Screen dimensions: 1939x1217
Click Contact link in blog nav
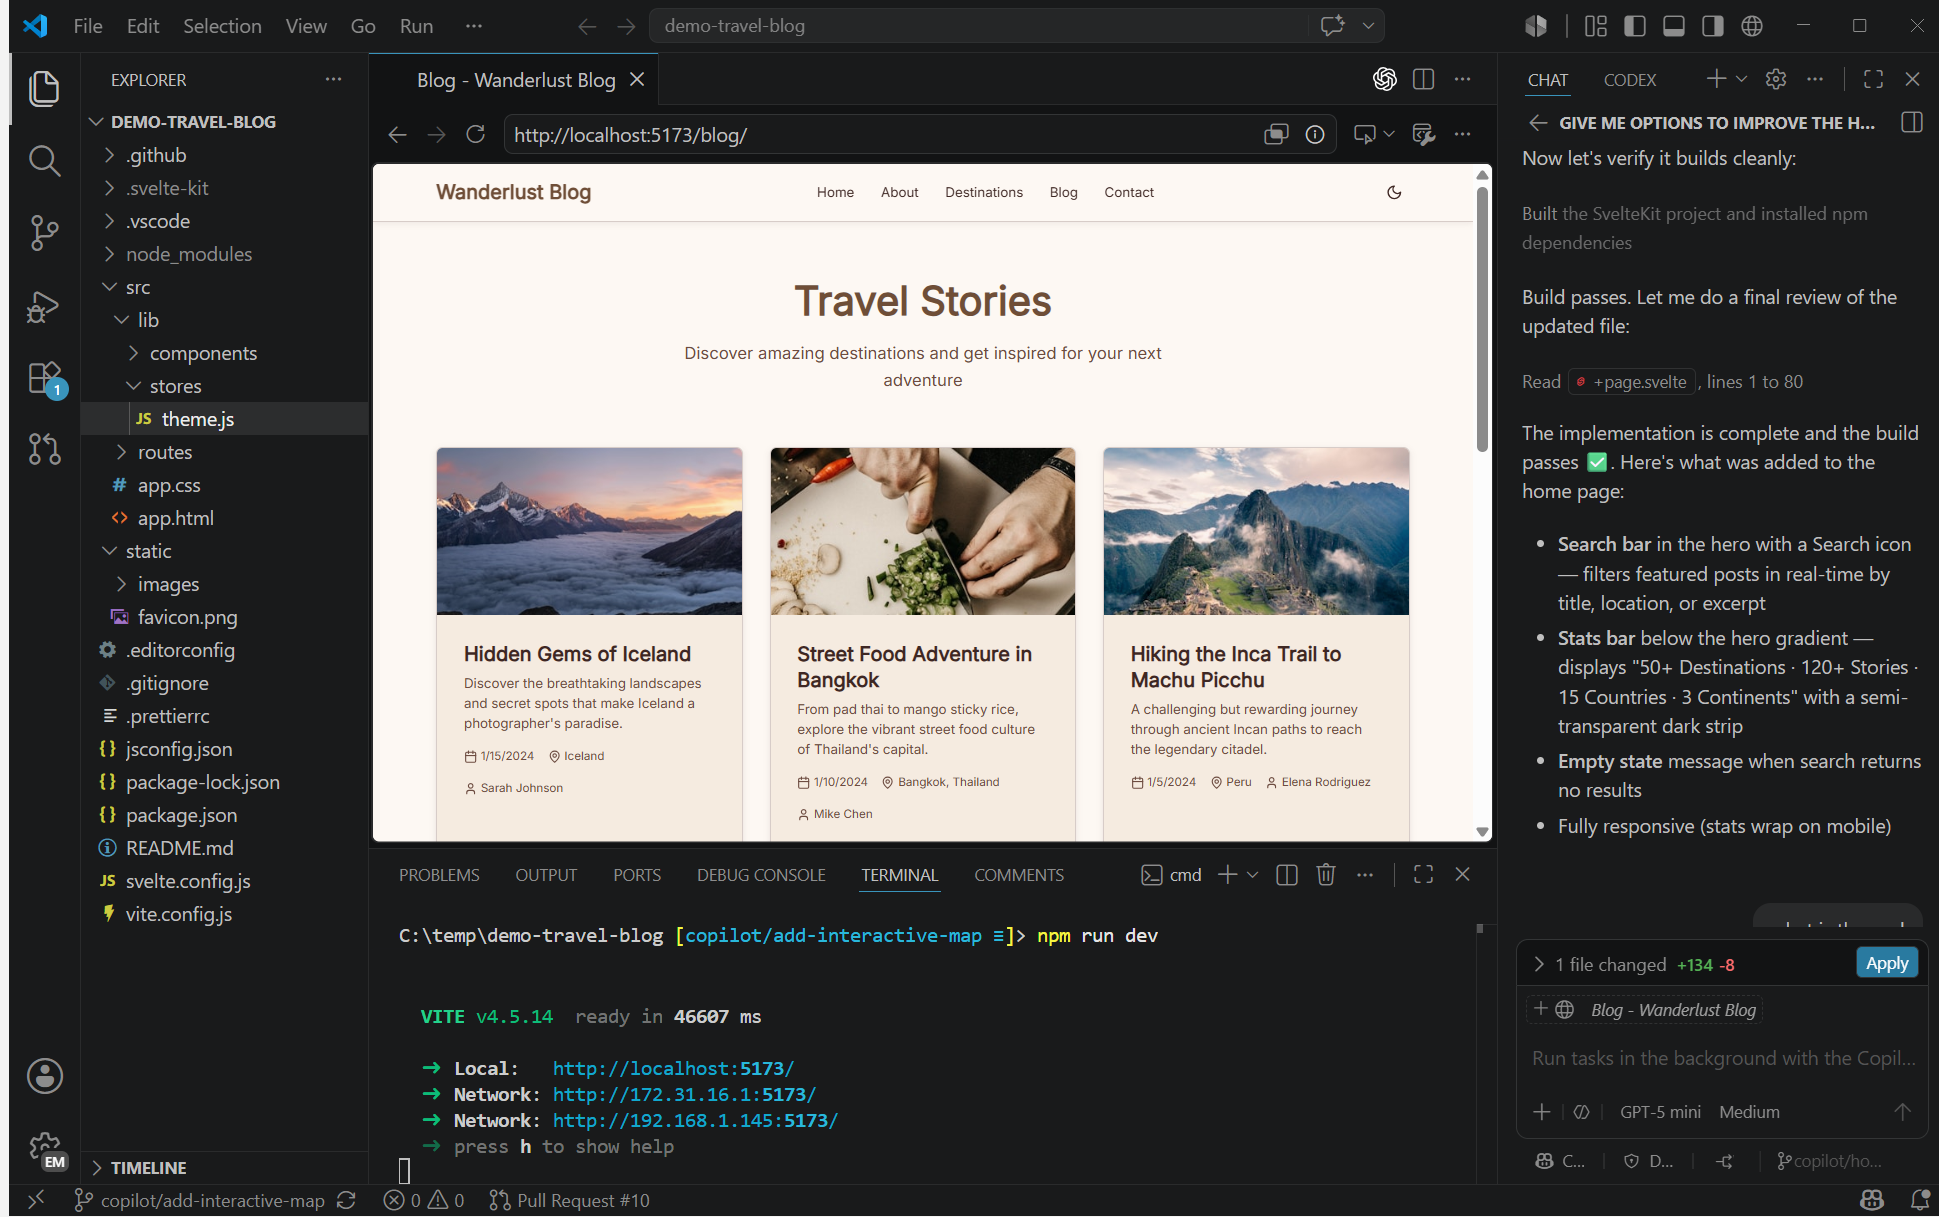pos(1129,192)
